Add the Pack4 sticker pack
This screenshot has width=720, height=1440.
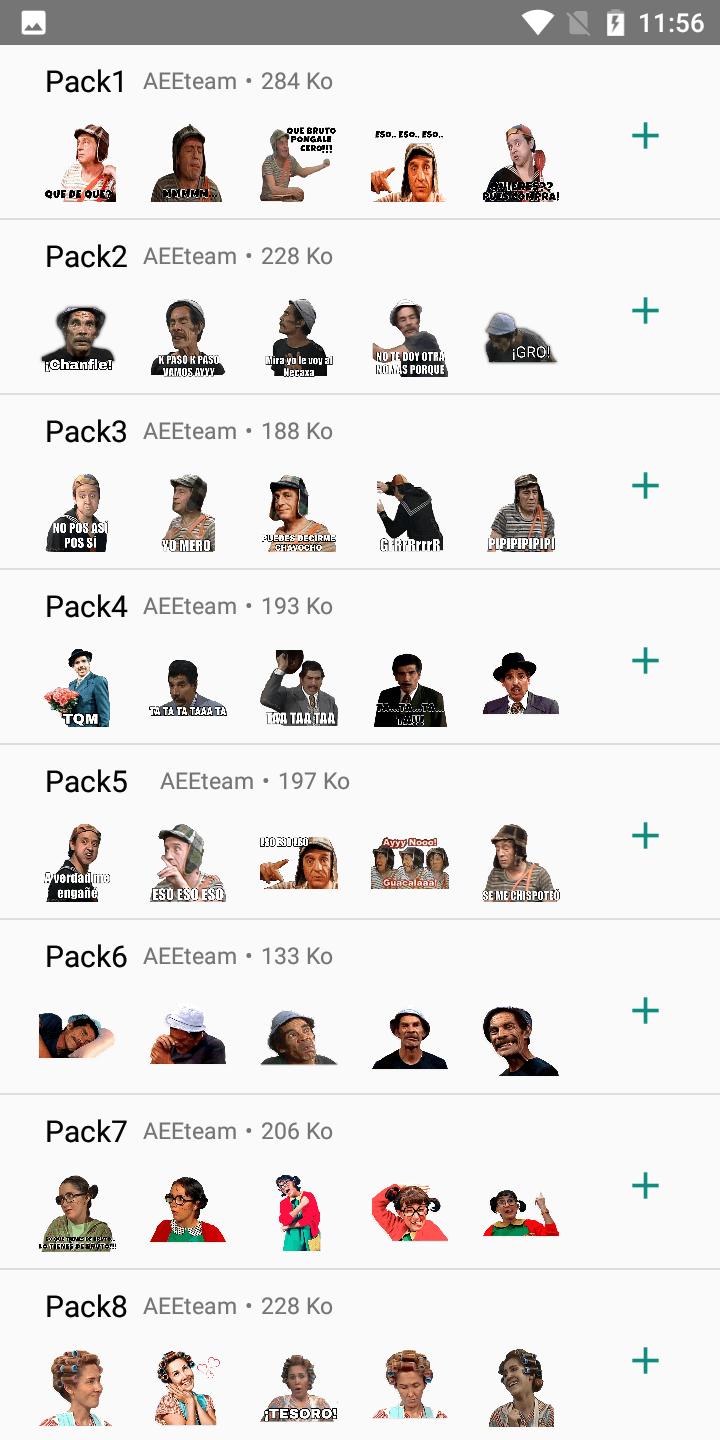click(645, 661)
